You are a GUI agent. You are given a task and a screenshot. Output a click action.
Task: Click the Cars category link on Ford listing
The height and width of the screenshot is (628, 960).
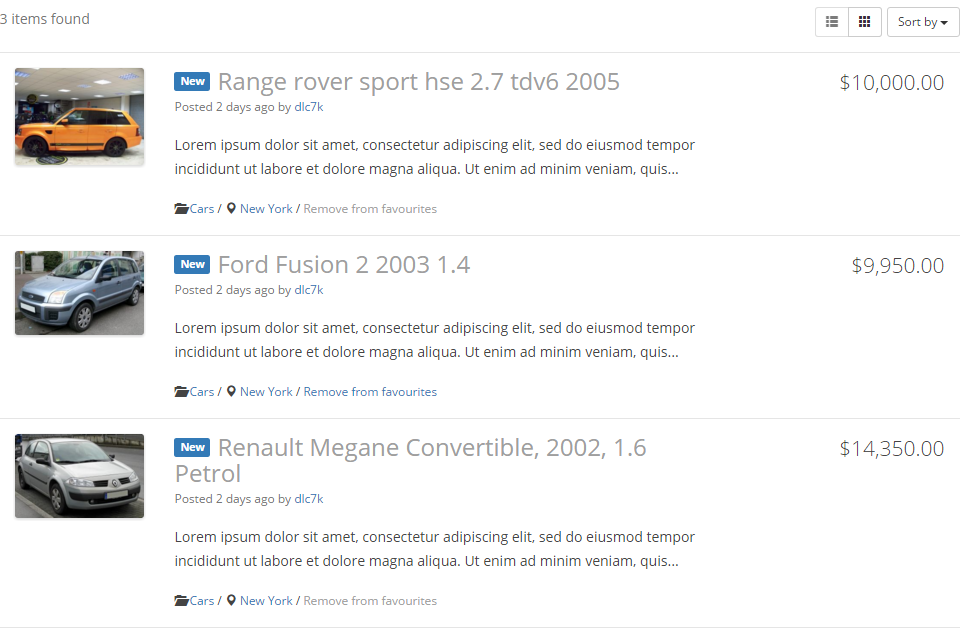pyautogui.click(x=200, y=391)
